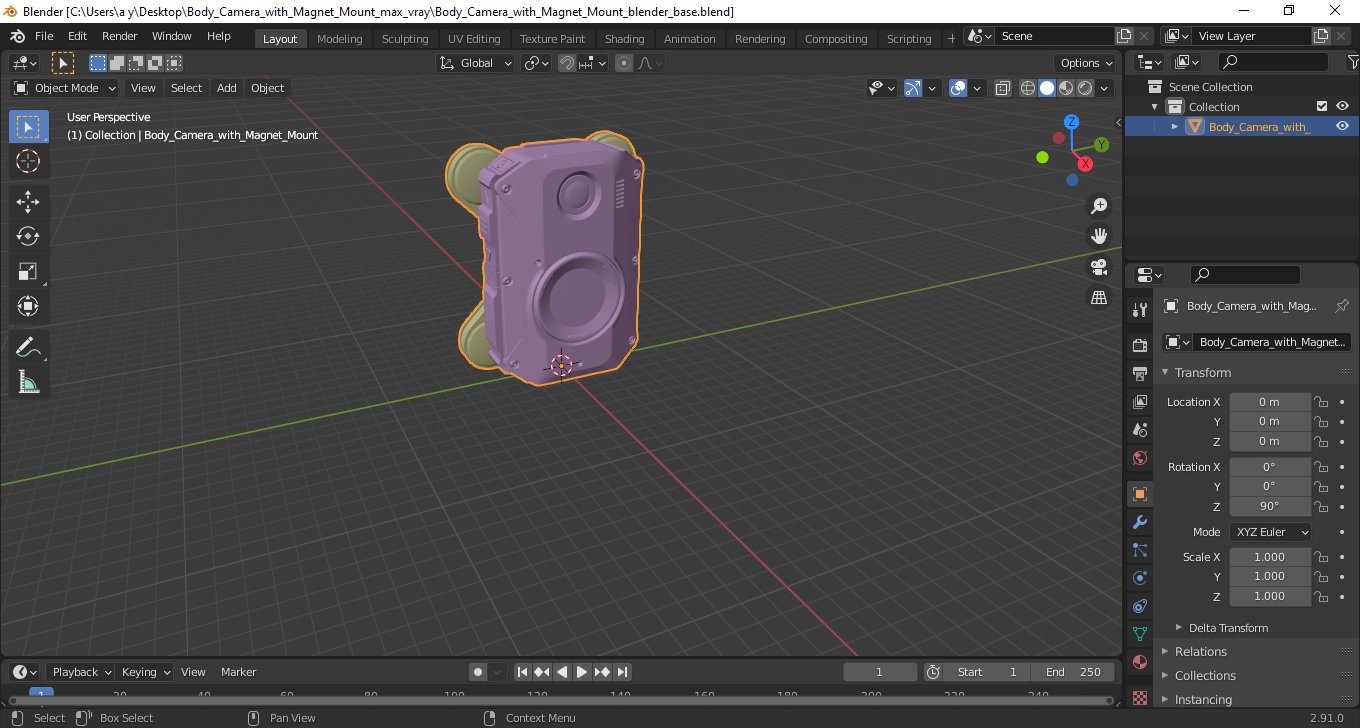Viewport: 1360px width, 728px height.
Task: Choose the Annotate pencil tool
Action: coord(28,347)
